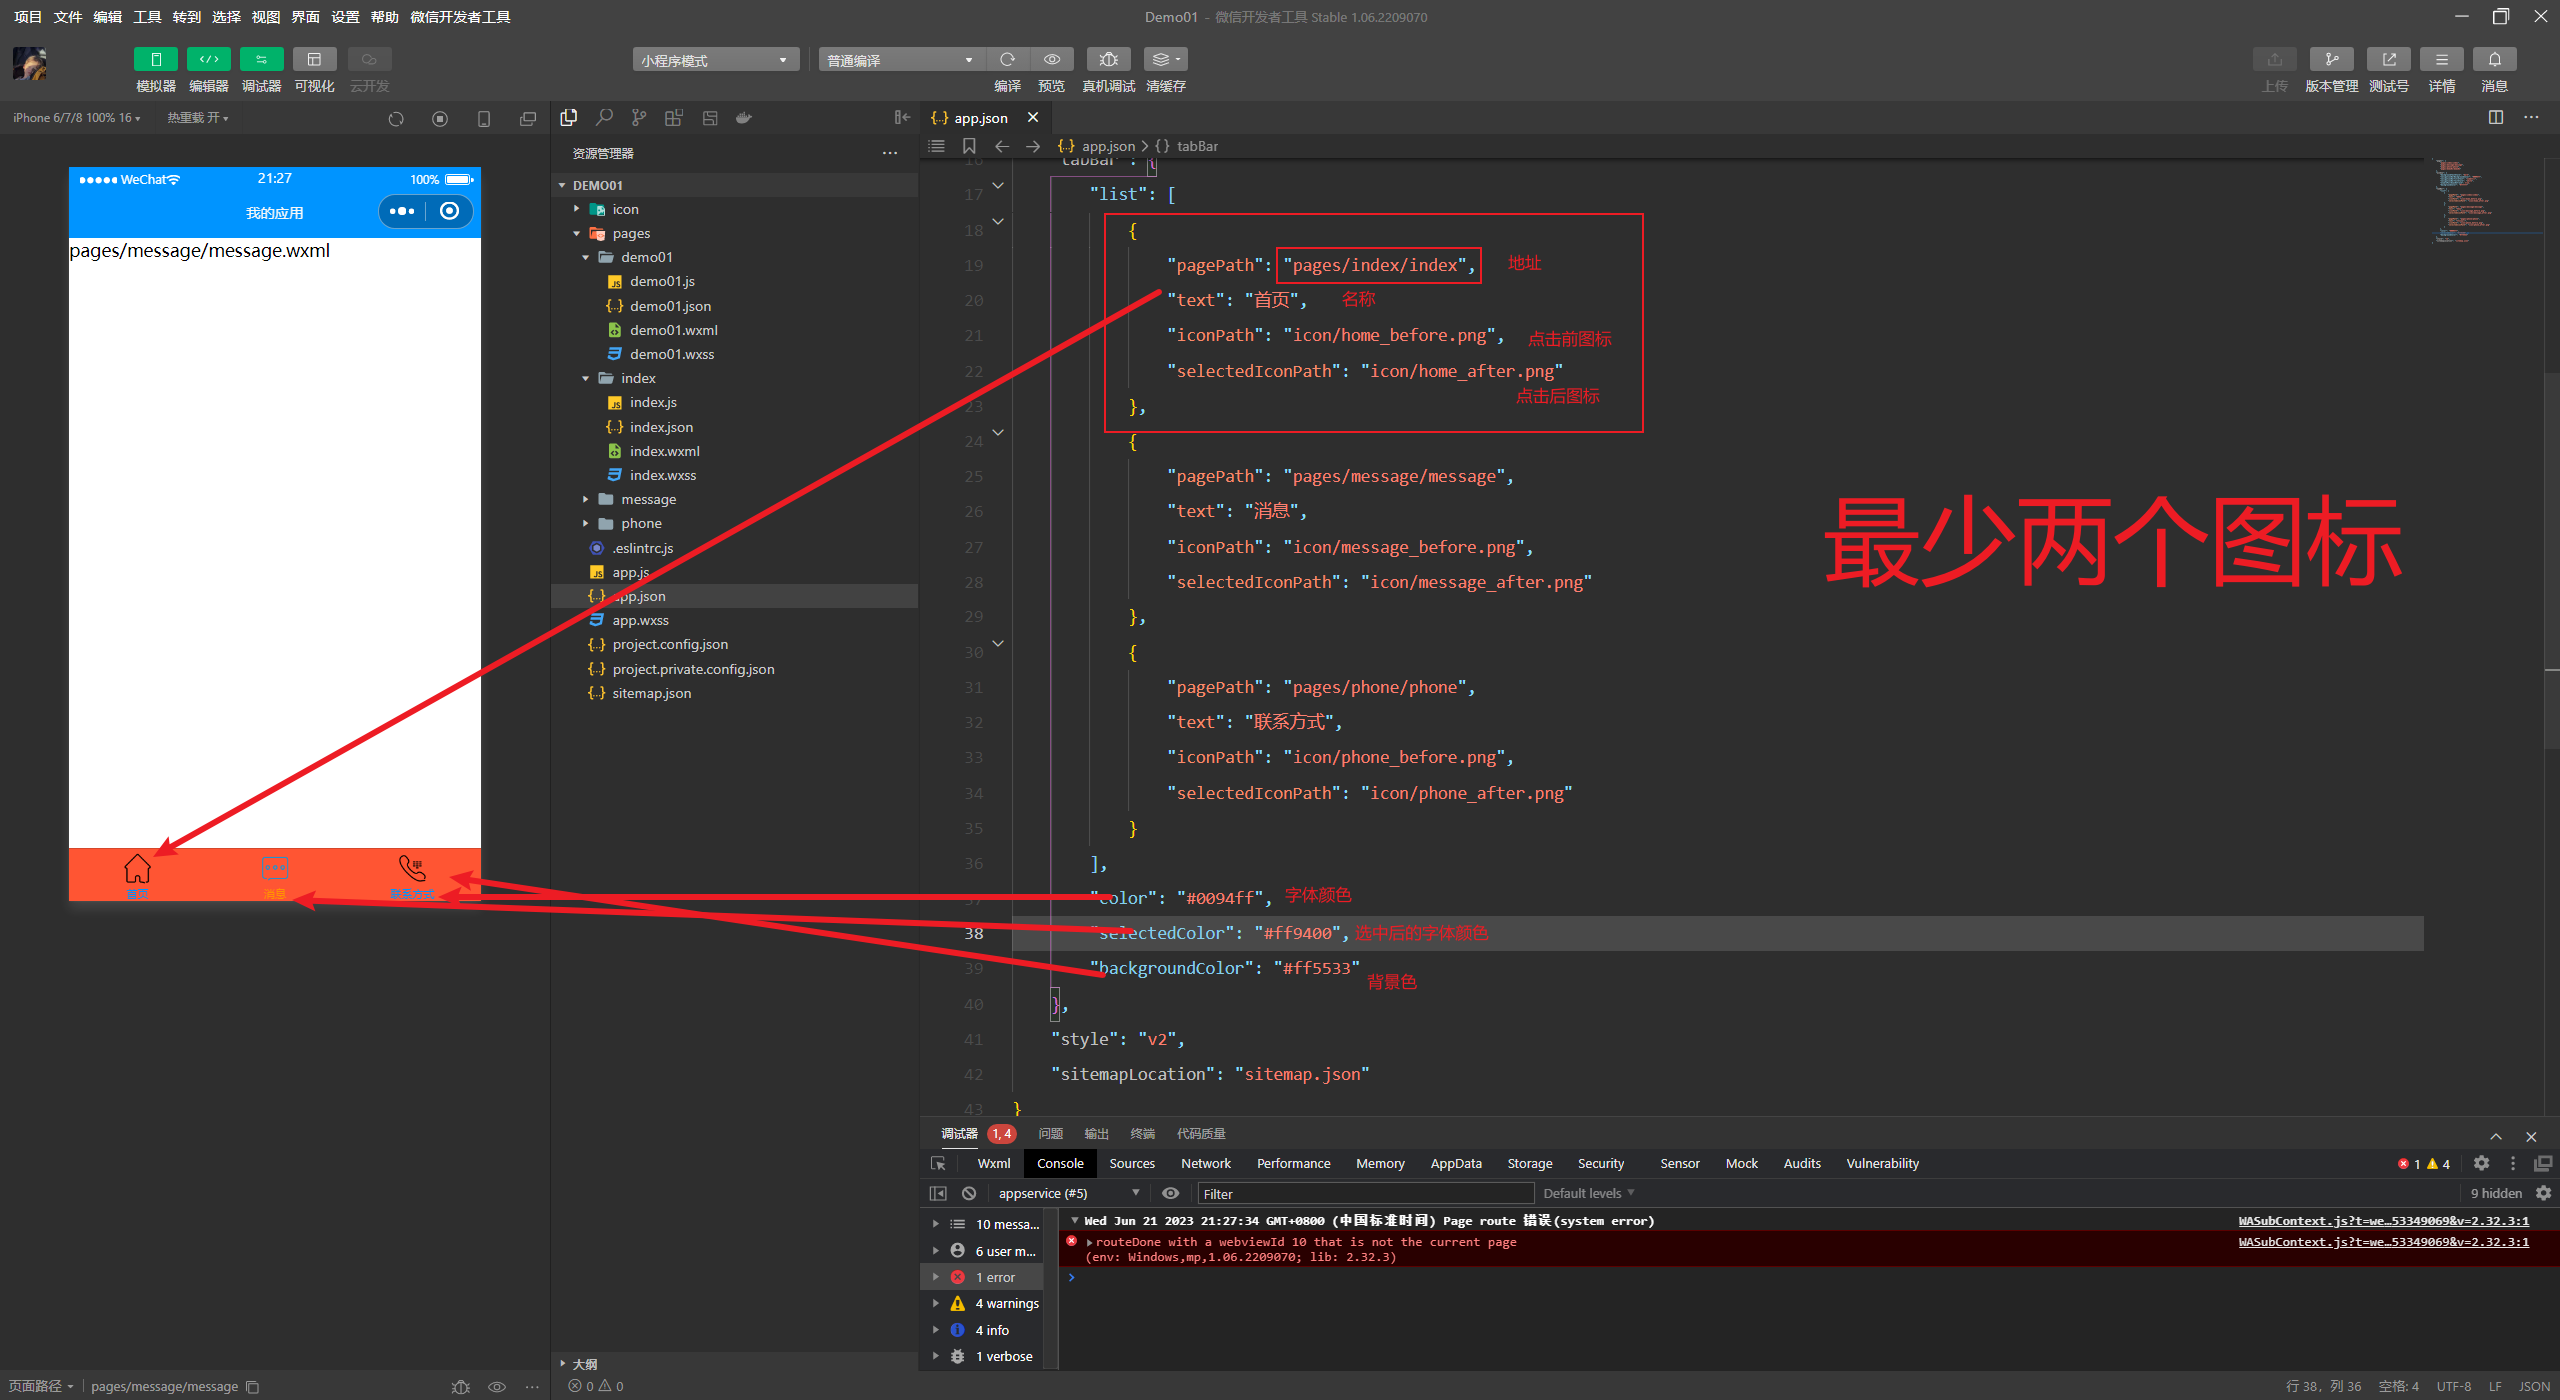Open the Default levels dropdown
This screenshot has width=2560, height=1400.
tap(1588, 1193)
